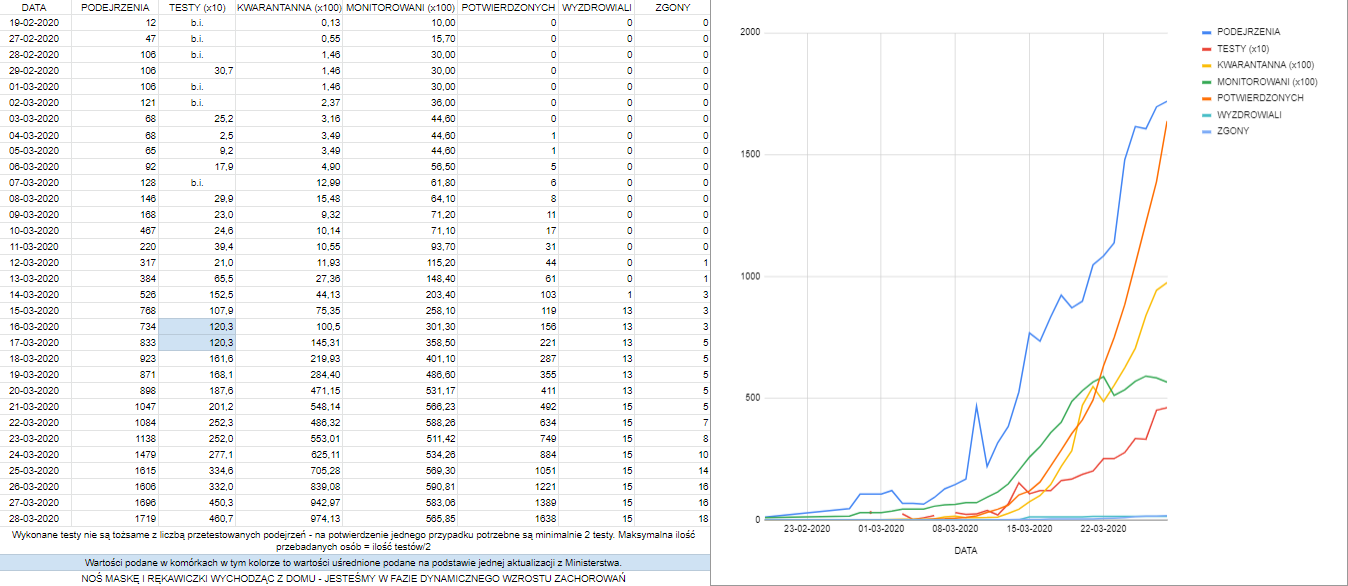Image resolution: width=1348 pixels, height=586 pixels.
Task: Select the highlighted 120,3 cell in the 17-03-2020 row
Action: 198,343
